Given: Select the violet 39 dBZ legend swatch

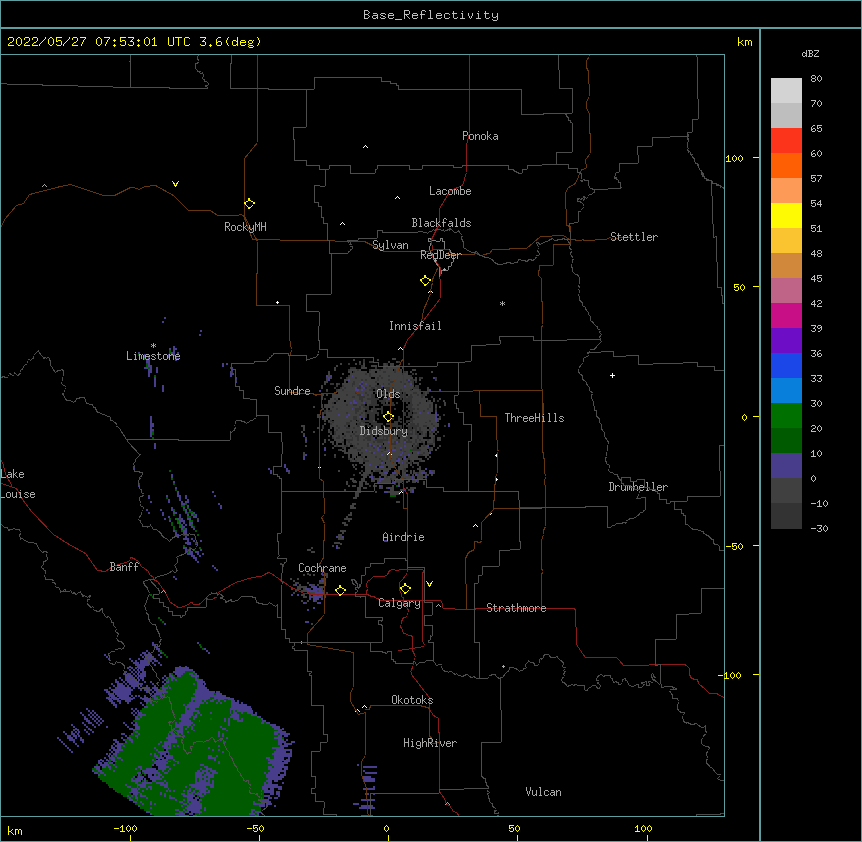Looking at the screenshot, I should 786,340.
